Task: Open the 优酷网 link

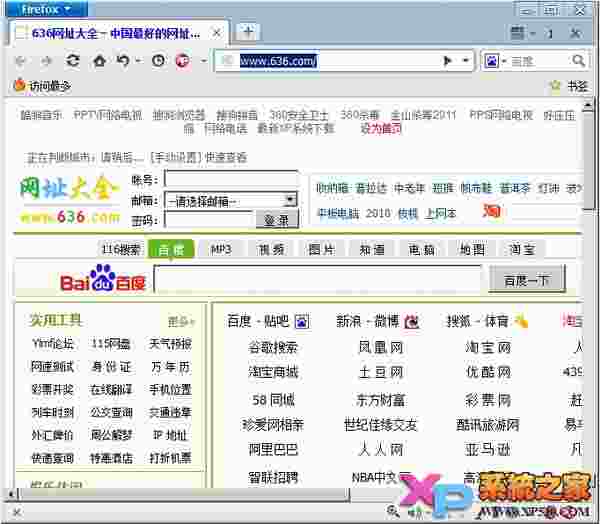Action: pyautogui.click(x=488, y=372)
